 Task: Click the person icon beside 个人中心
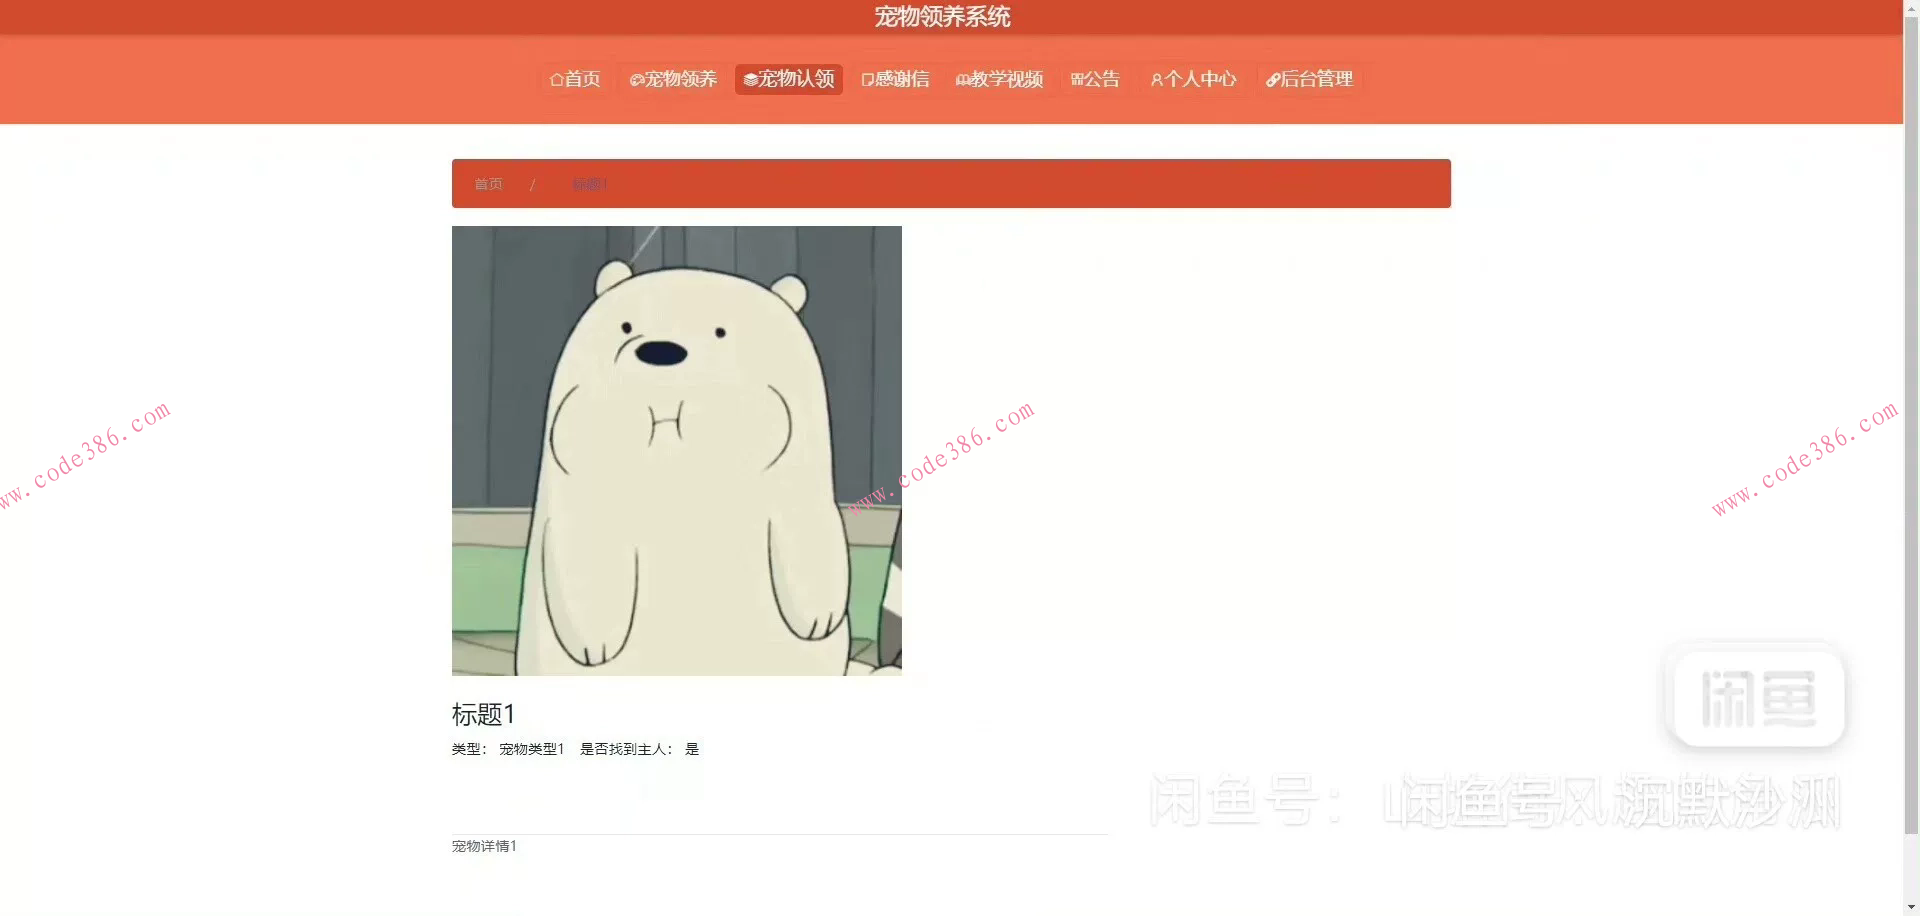click(x=1157, y=79)
